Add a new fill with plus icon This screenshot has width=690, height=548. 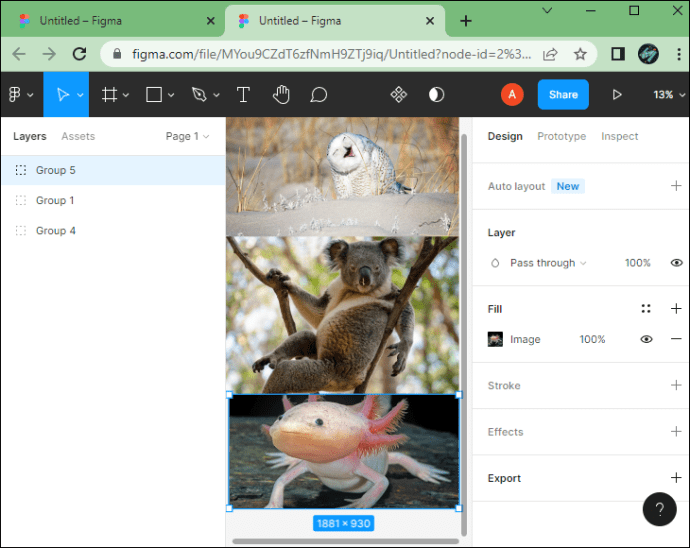click(x=676, y=309)
